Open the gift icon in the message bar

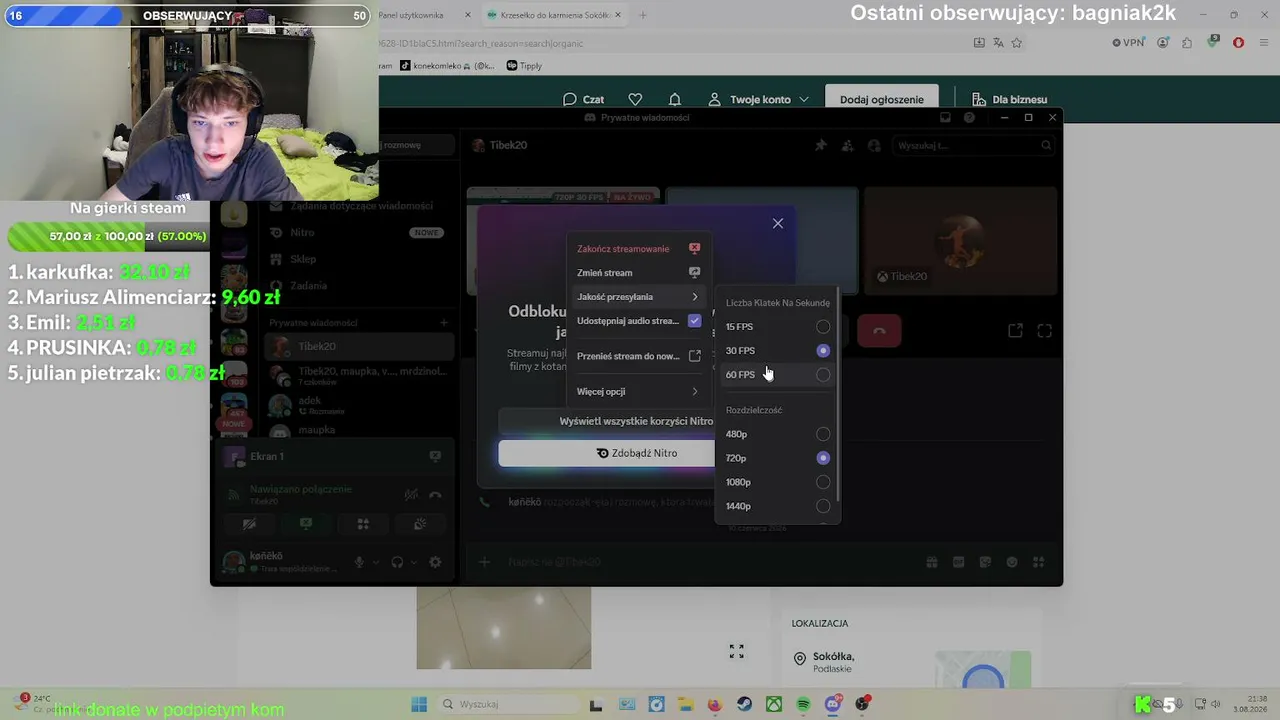pos(931,562)
